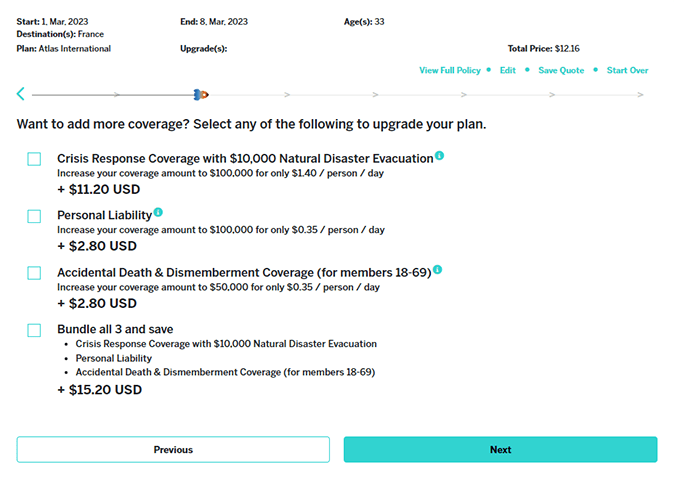Click the back chevron arrow
Viewport: 675px width, 480px height.
coord(21,94)
